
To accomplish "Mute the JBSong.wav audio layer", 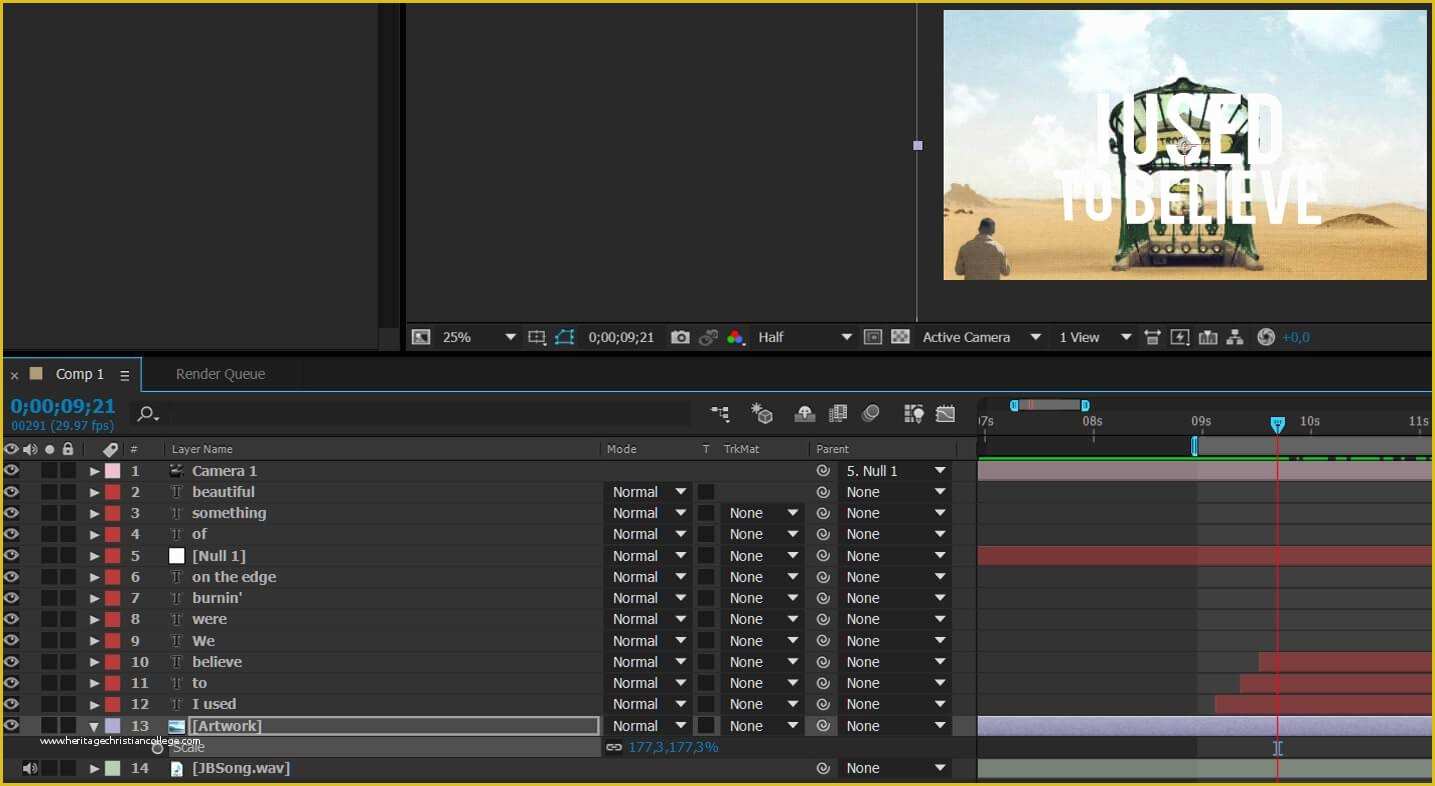I will point(28,767).
